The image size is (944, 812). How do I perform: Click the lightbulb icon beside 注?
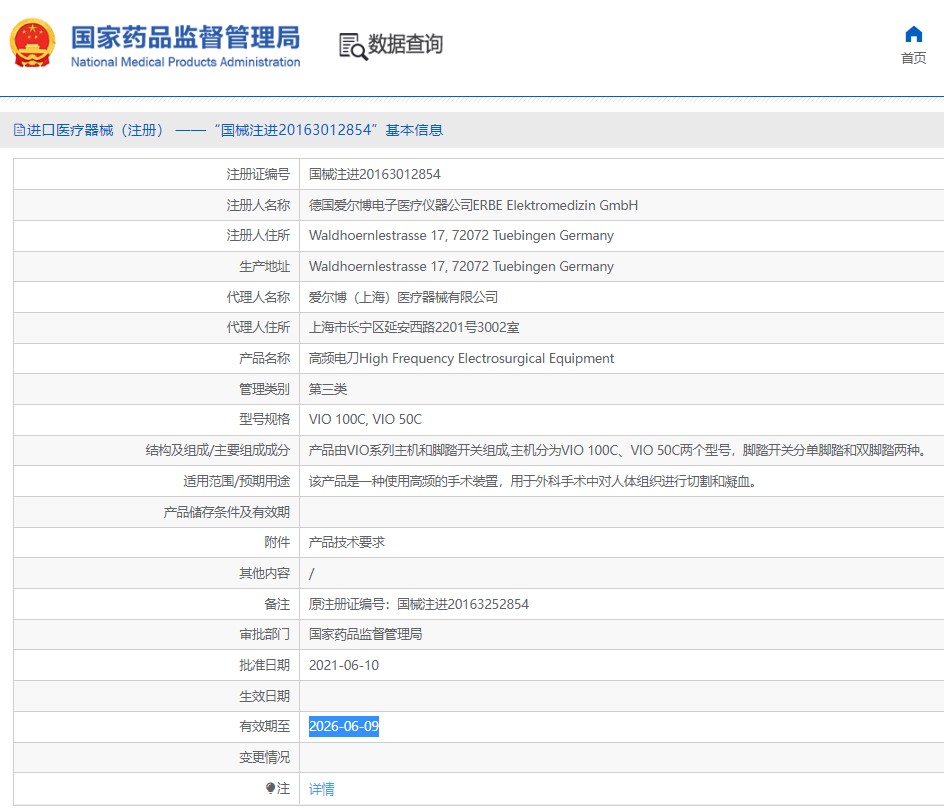coord(270,788)
